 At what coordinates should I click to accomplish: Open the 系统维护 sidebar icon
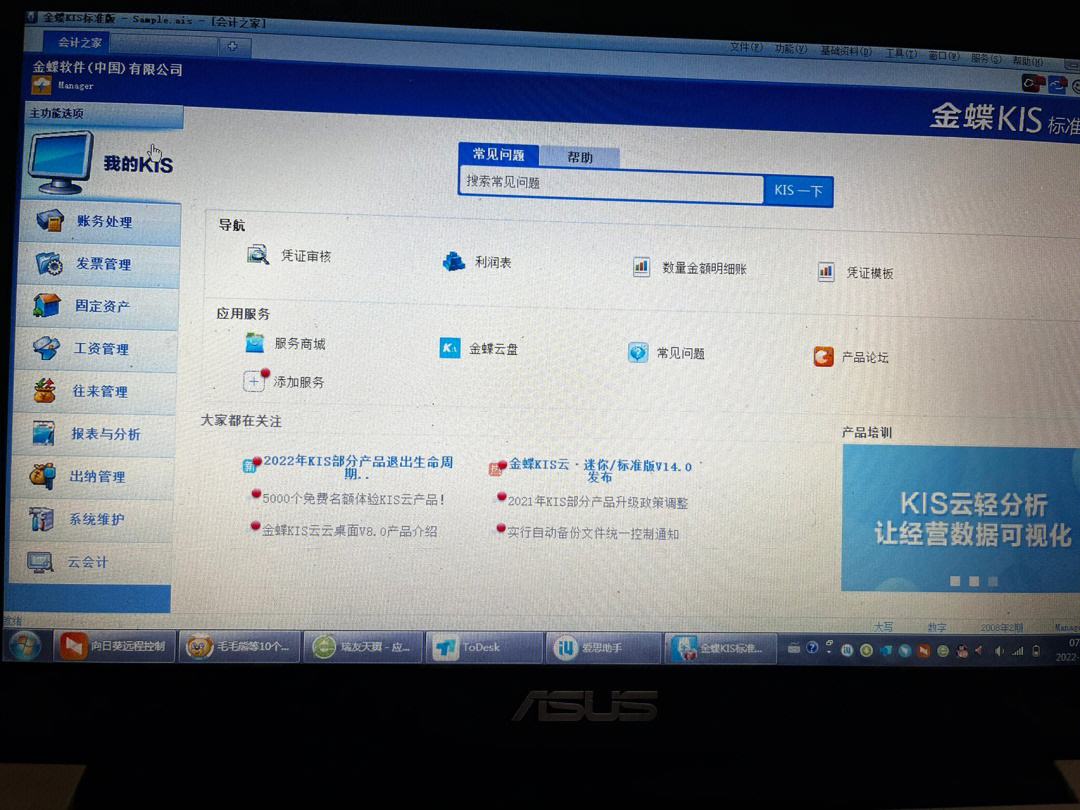point(41,519)
